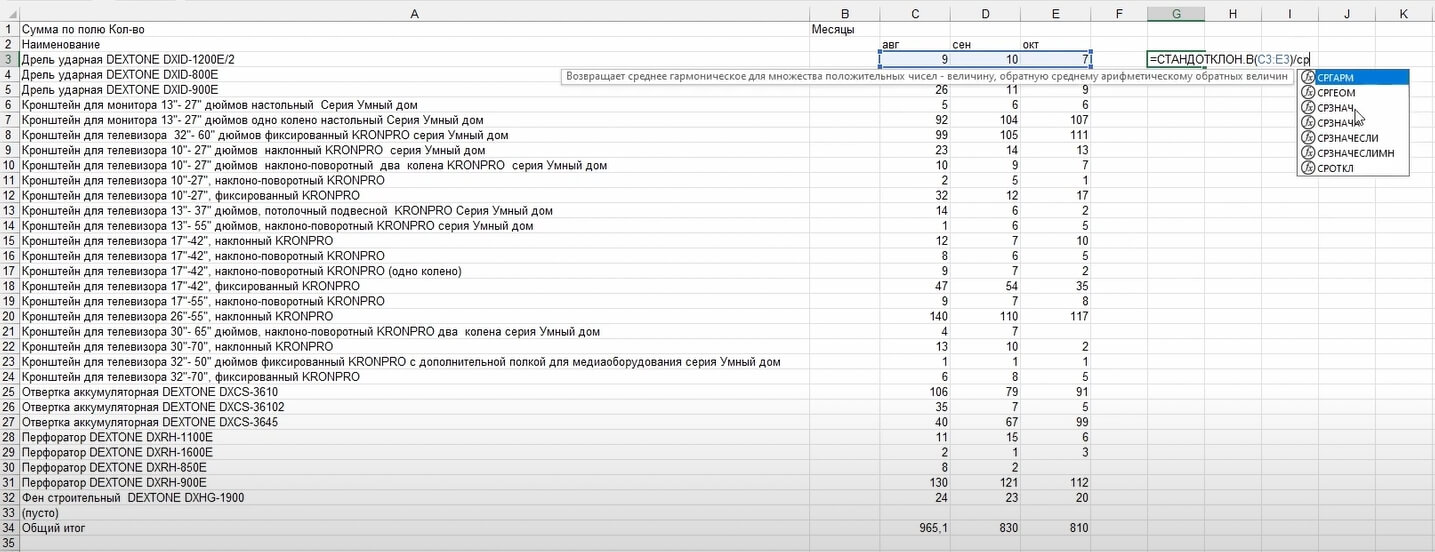Select column F header
The height and width of the screenshot is (552, 1435).
point(1118,14)
